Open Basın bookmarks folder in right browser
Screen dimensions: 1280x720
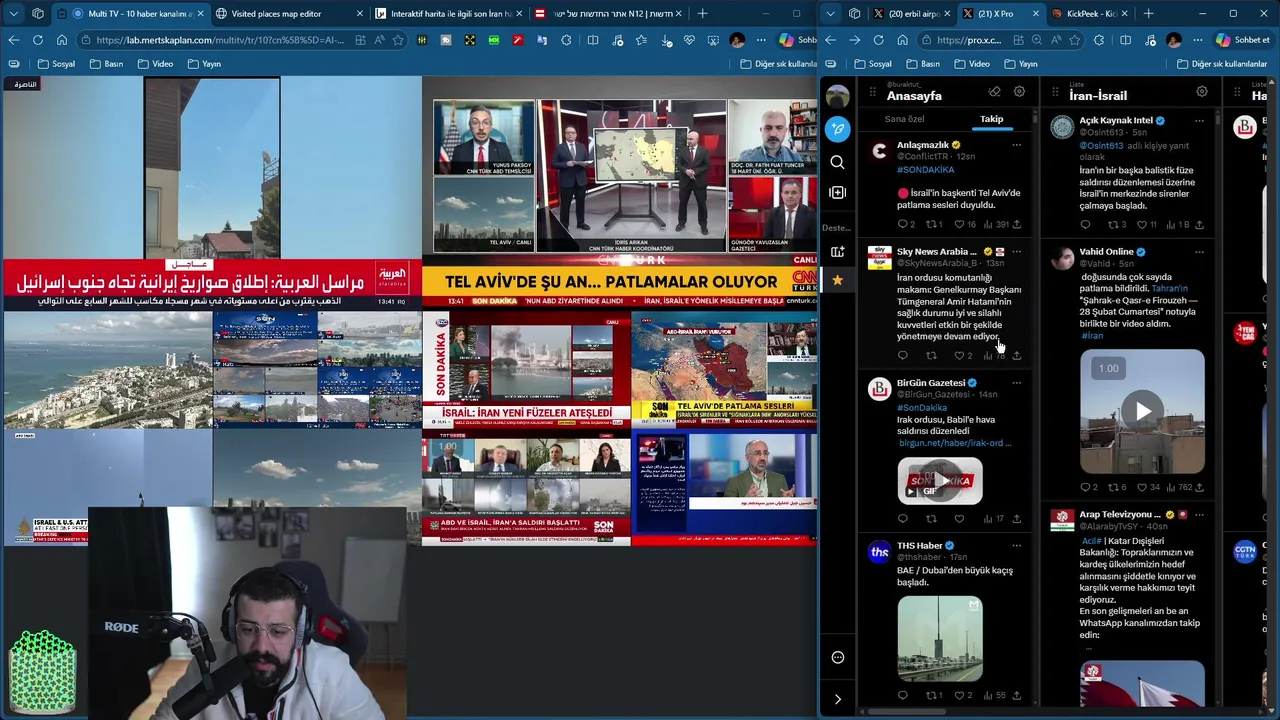click(x=923, y=64)
